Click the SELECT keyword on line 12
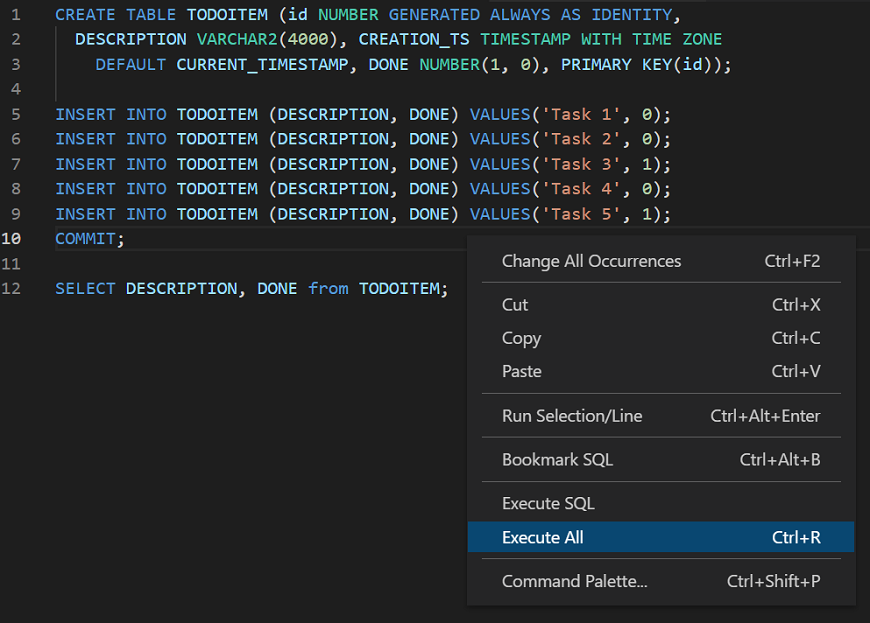This screenshot has width=870, height=623. pyautogui.click(x=85, y=288)
